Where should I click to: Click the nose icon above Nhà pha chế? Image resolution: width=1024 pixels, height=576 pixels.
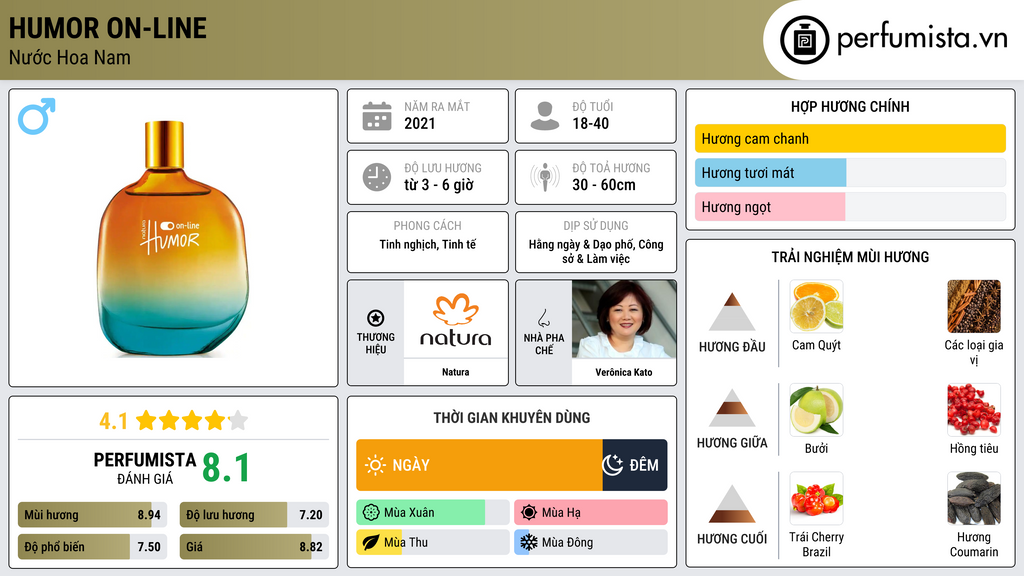543,318
